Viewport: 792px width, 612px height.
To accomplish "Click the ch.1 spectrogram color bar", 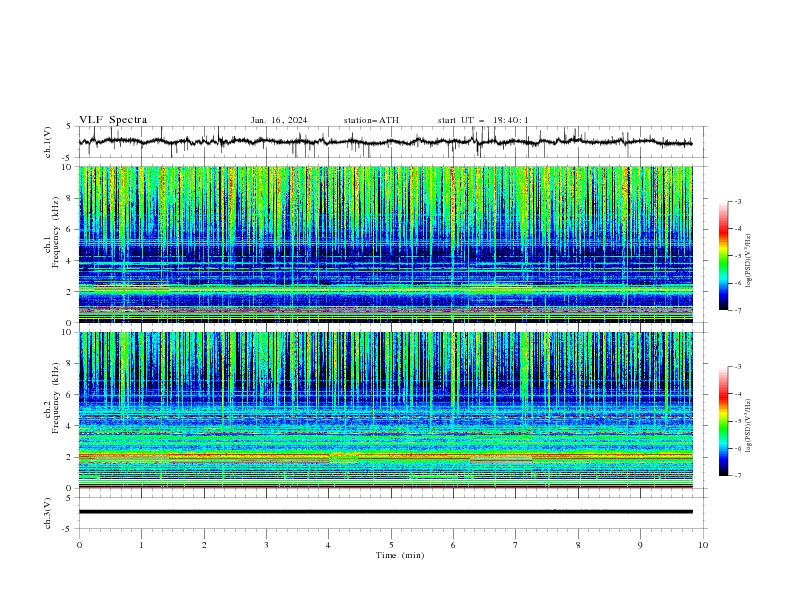I will 724,256.
